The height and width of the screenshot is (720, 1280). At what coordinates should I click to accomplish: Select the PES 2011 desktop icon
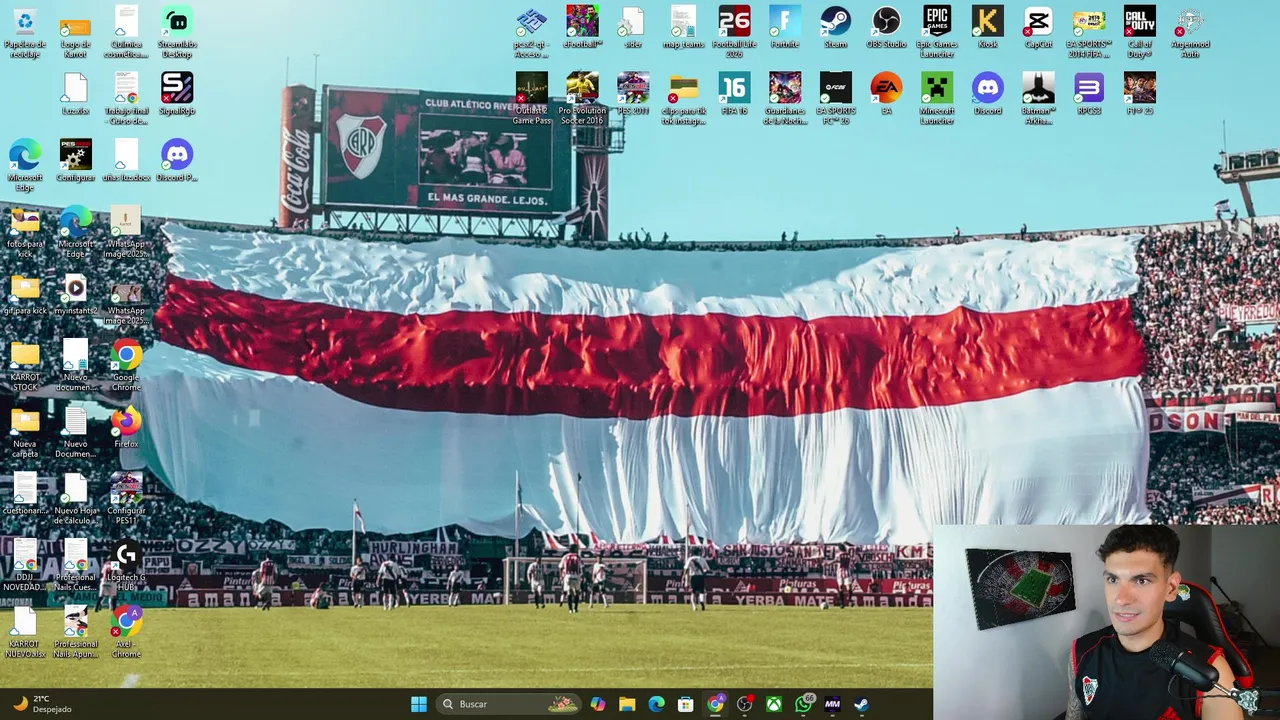(633, 94)
